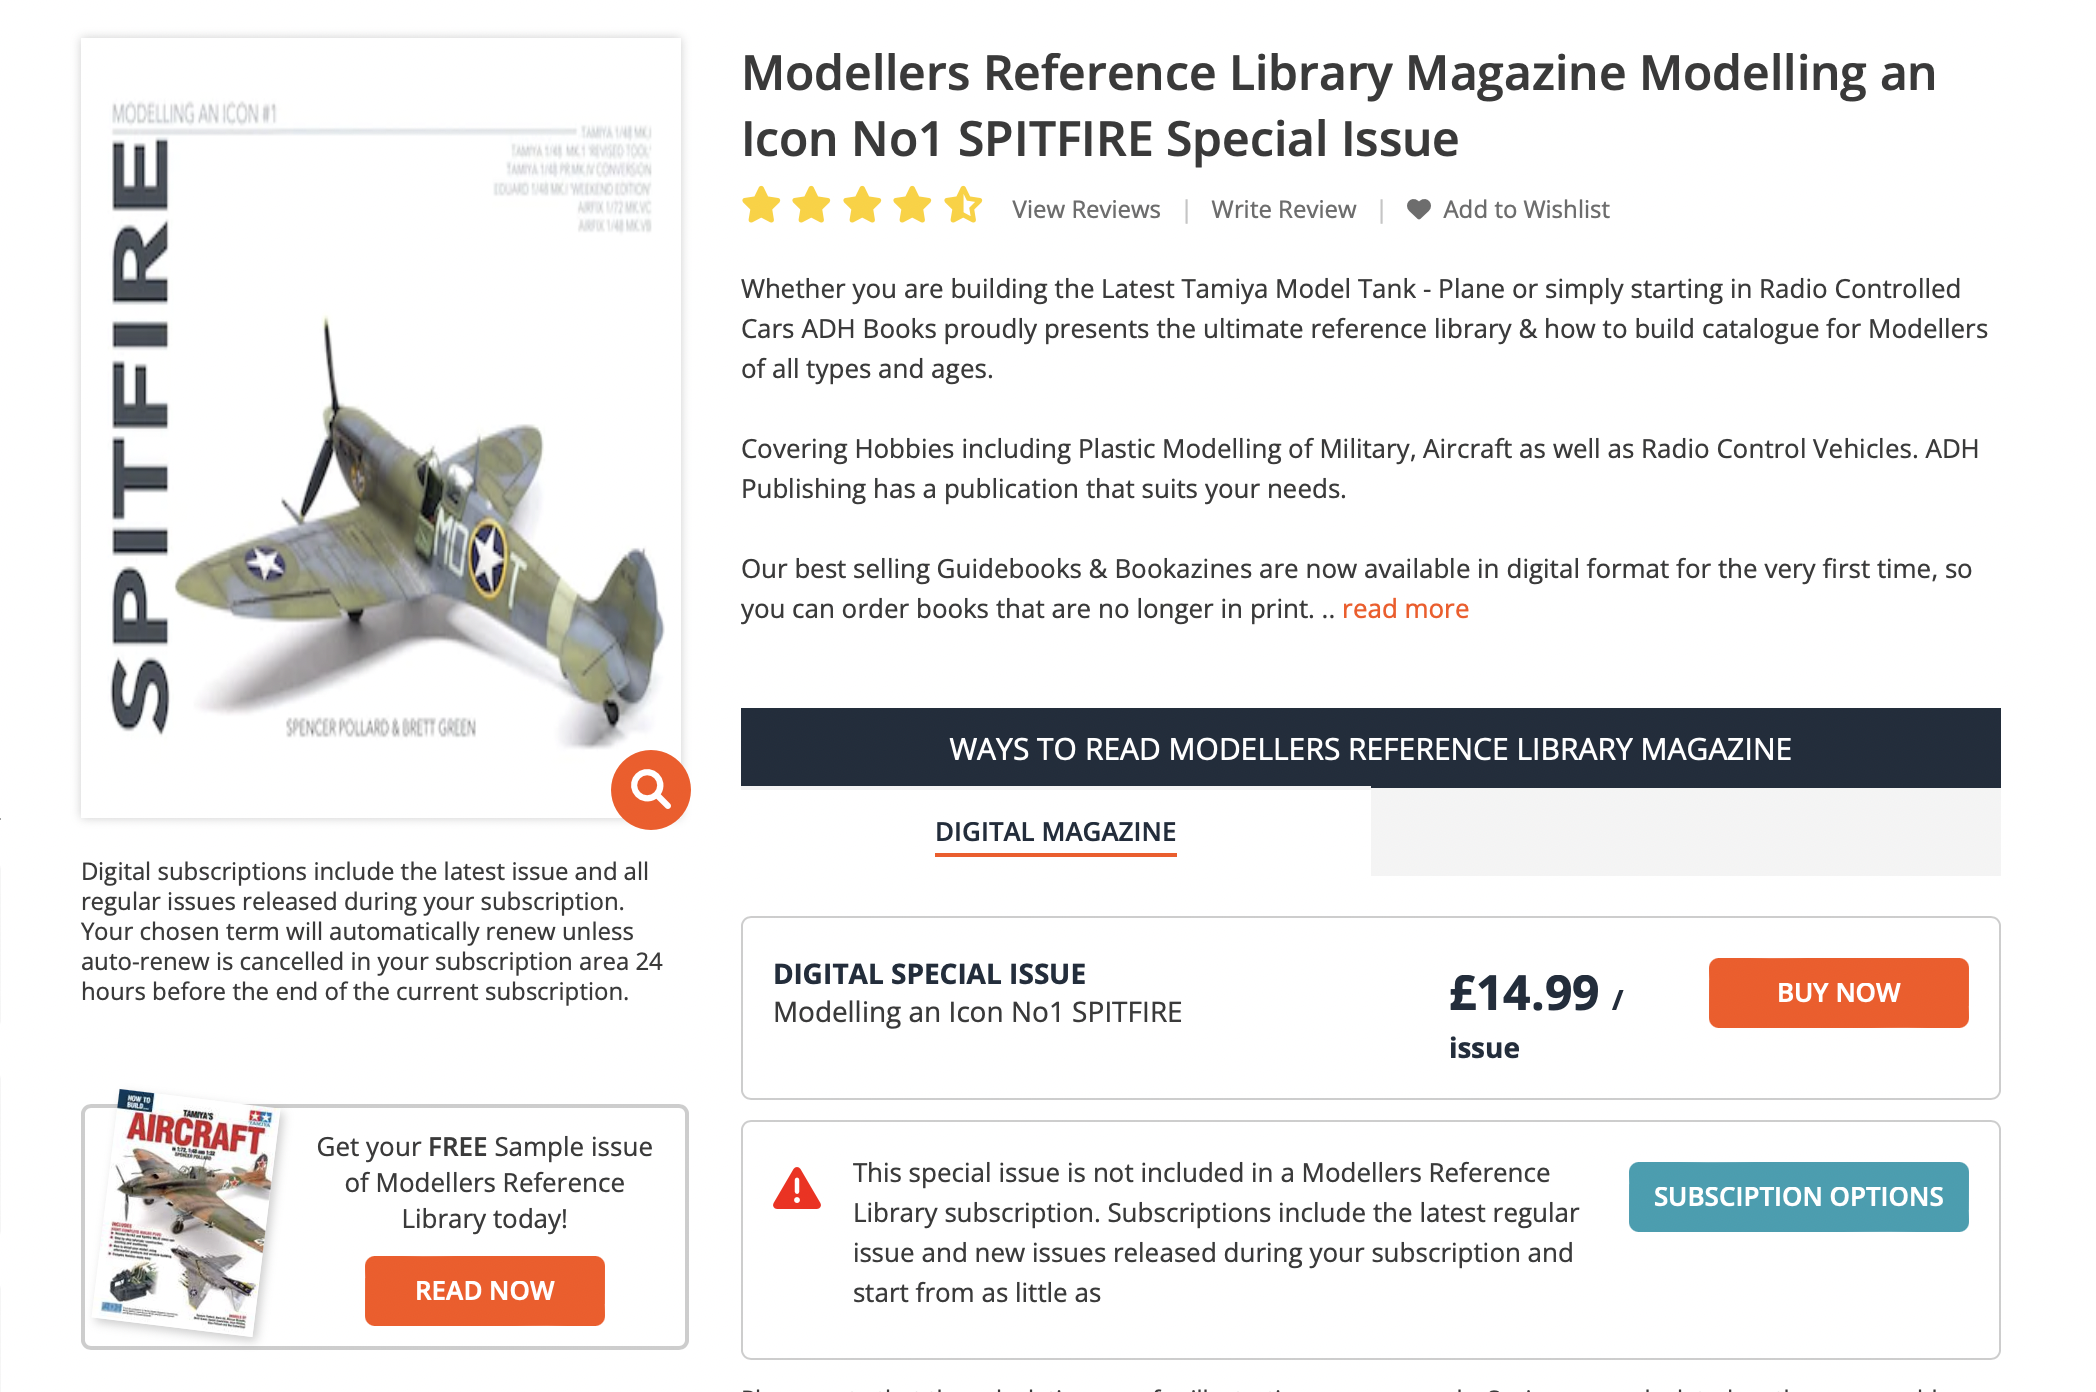Click the heart icon beside Add to Wishlist
2096x1392 pixels.
[1418, 209]
